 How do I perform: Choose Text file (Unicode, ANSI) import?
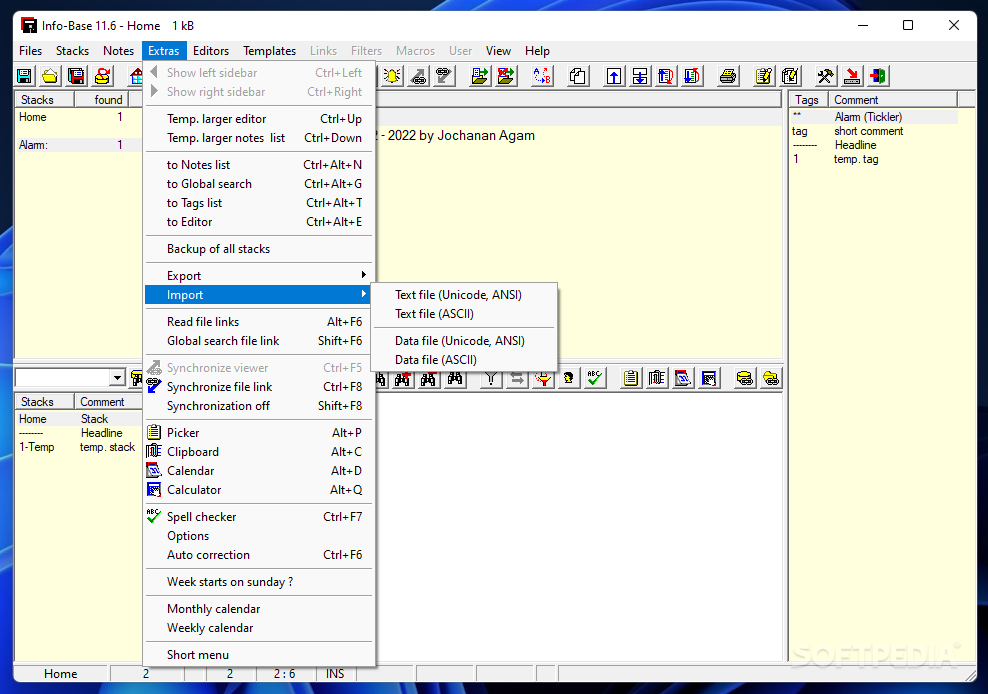[464, 295]
